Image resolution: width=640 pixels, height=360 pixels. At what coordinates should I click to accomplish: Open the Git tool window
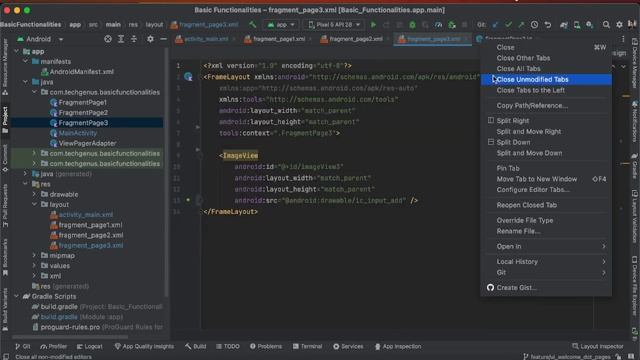coord(22,346)
